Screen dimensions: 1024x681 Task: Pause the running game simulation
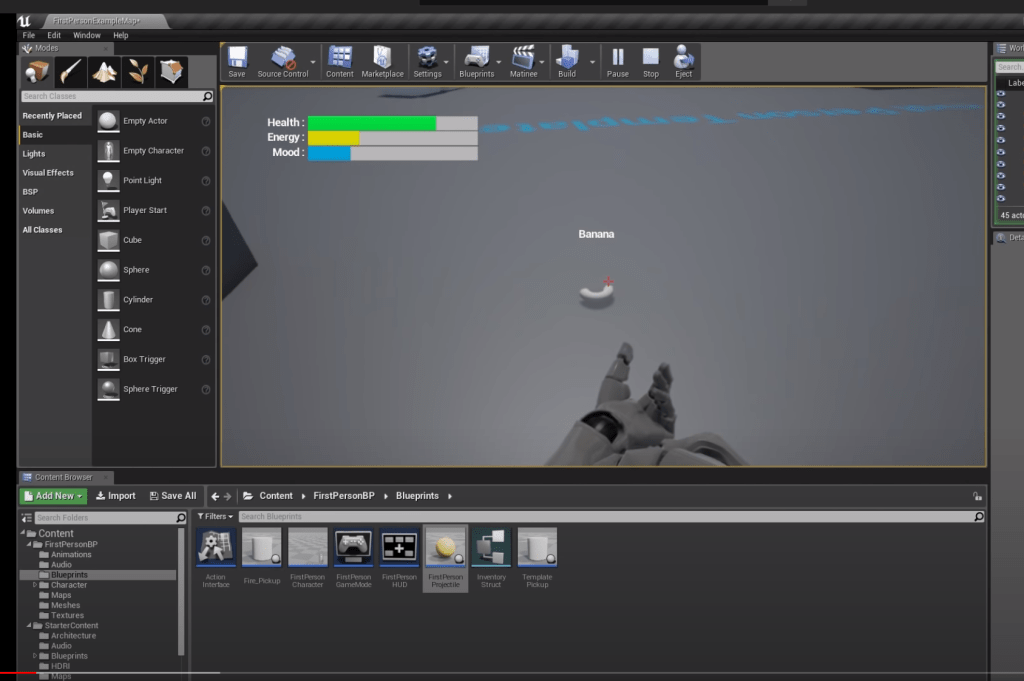click(x=618, y=60)
